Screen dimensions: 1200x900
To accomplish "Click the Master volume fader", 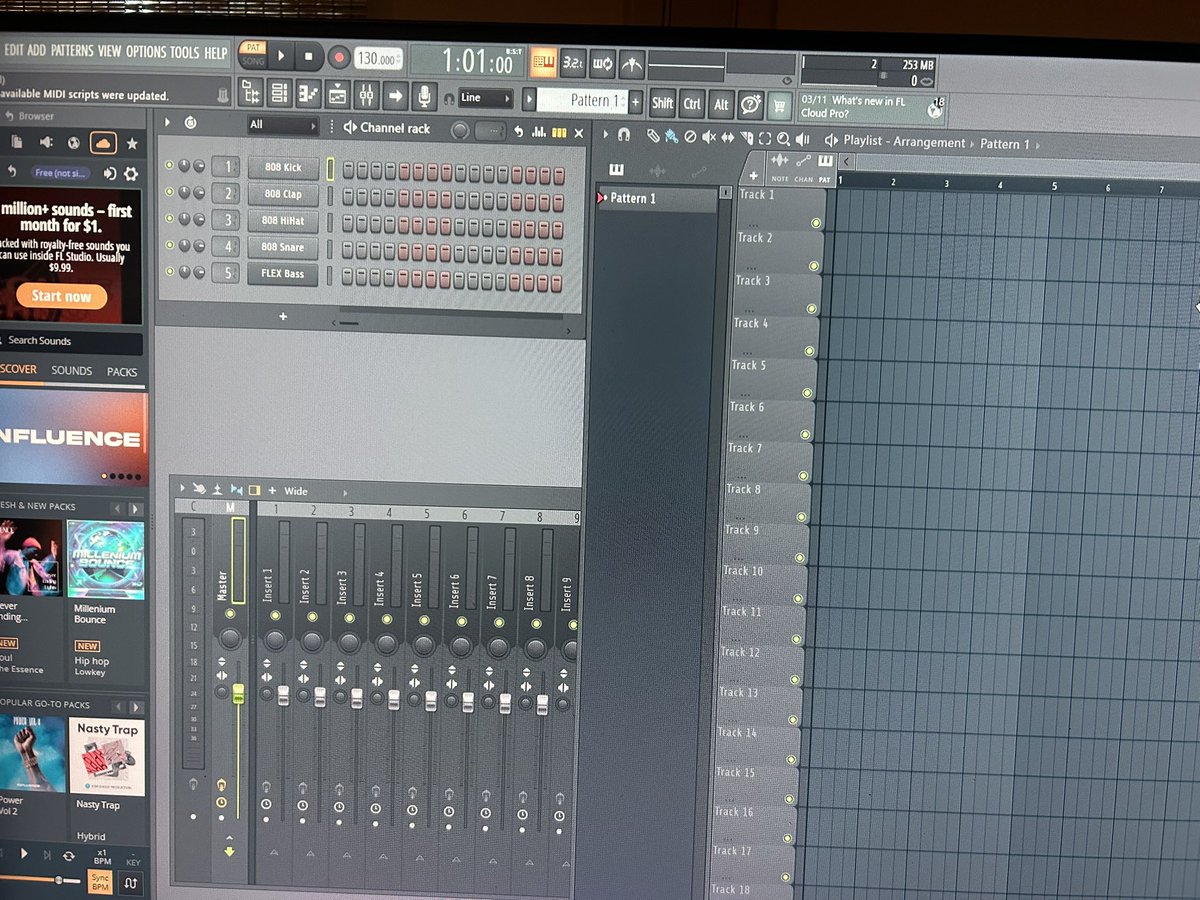I will click(238, 694).
